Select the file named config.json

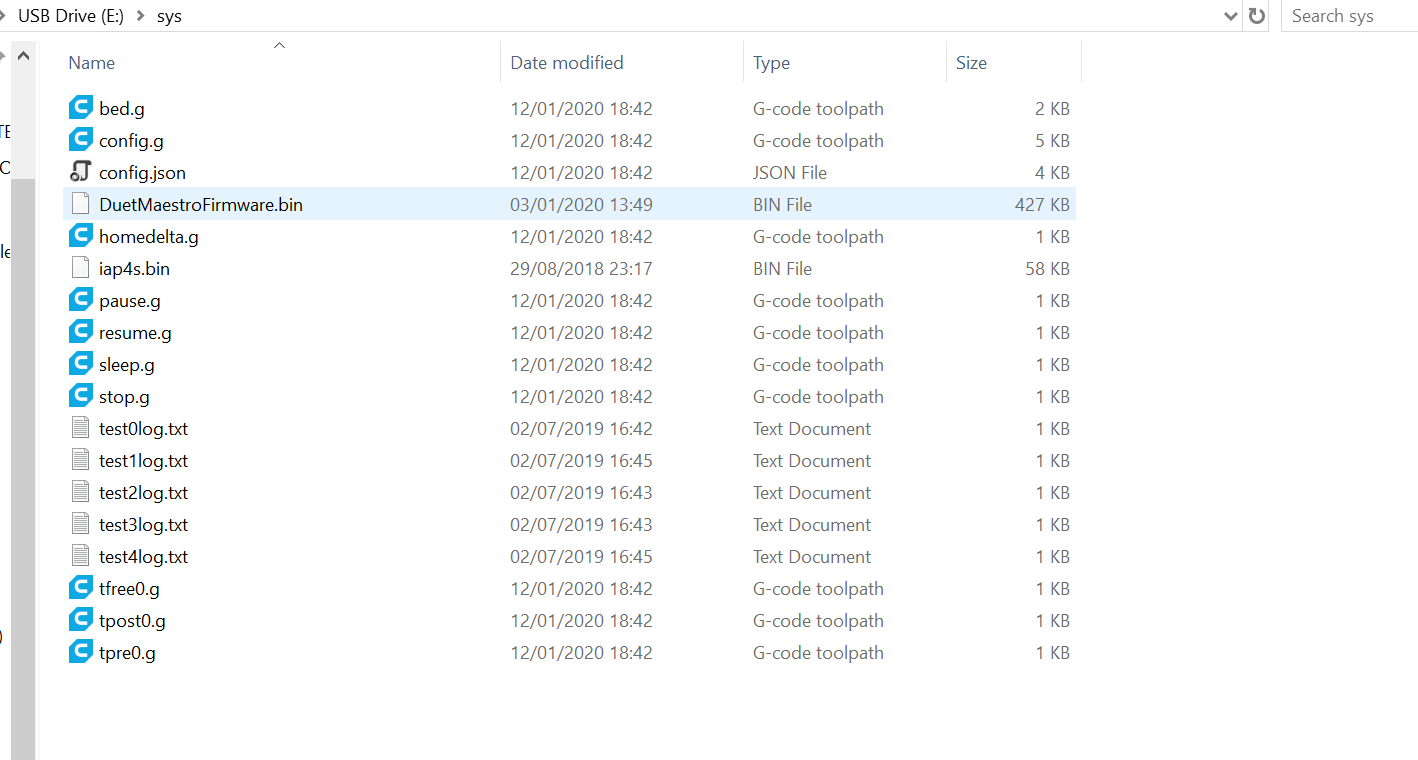point(142,172)
